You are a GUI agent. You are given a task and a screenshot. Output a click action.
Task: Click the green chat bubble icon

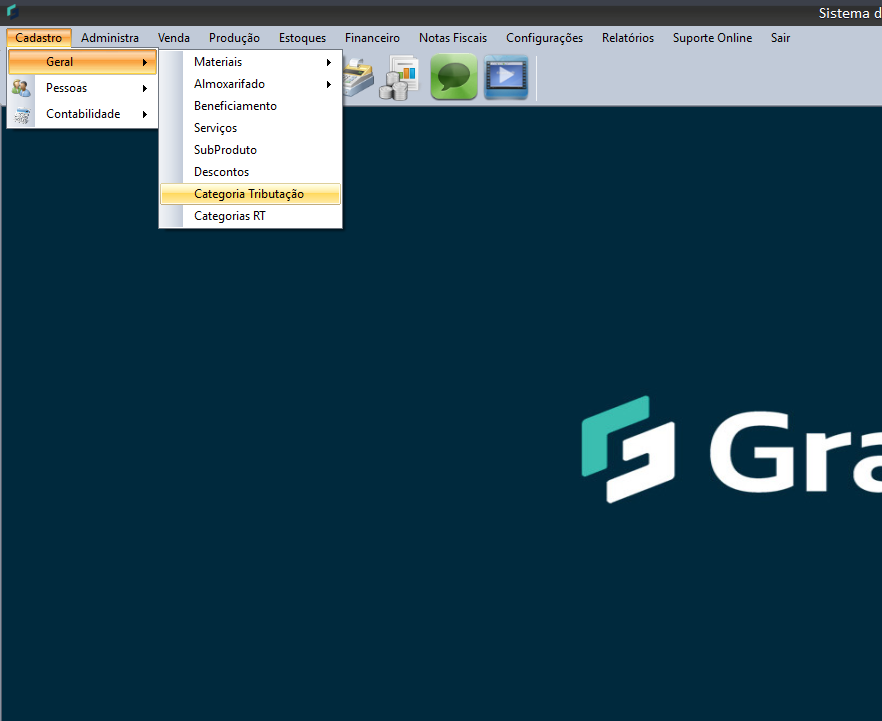[x=454, y=78]
